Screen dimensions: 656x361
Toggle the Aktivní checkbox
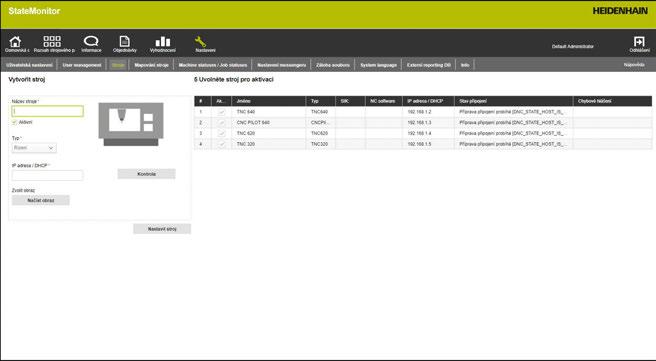tap(15, 122)
